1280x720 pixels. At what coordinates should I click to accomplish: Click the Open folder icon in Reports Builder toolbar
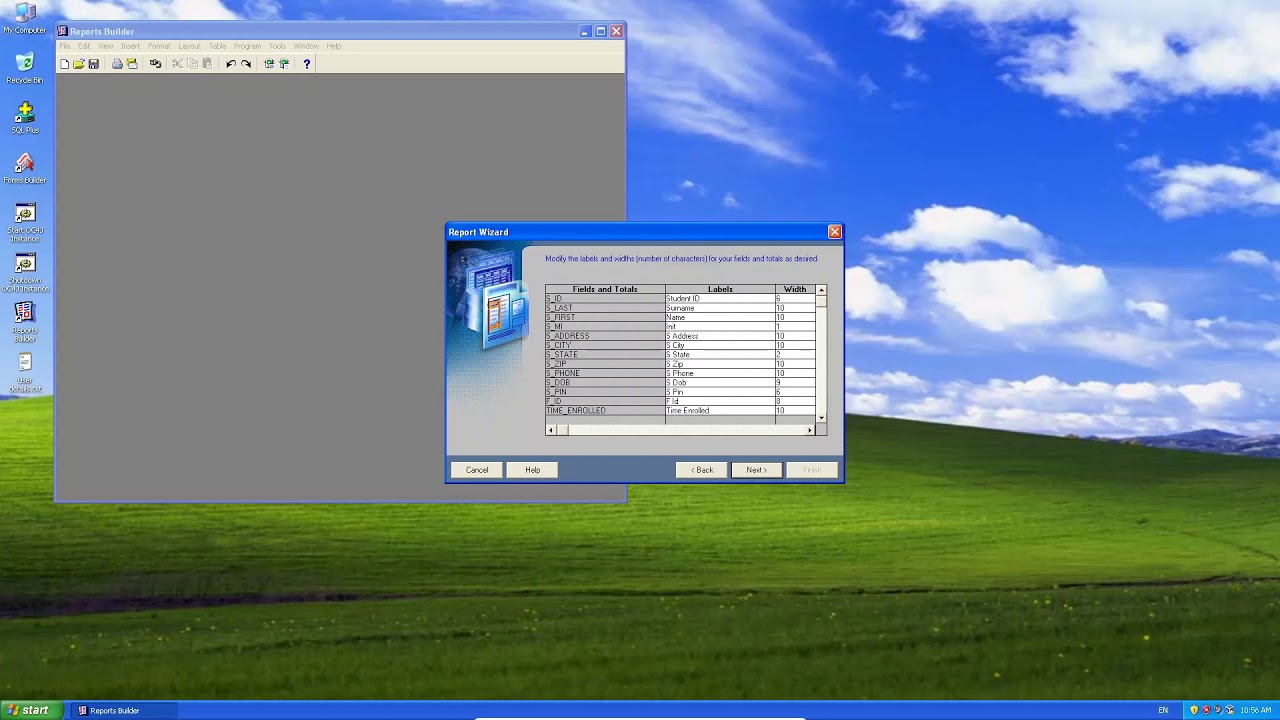pos(79,64)
